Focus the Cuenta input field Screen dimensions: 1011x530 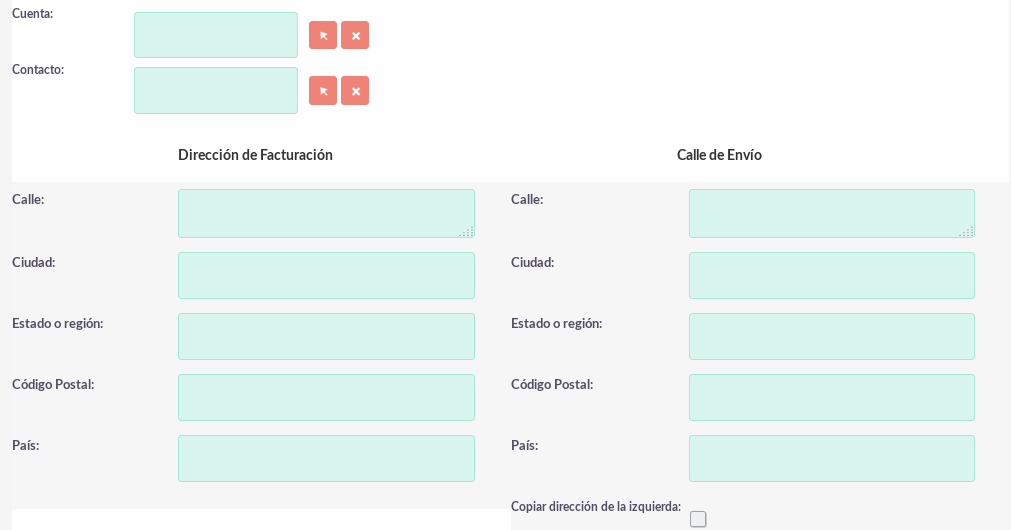216,35
